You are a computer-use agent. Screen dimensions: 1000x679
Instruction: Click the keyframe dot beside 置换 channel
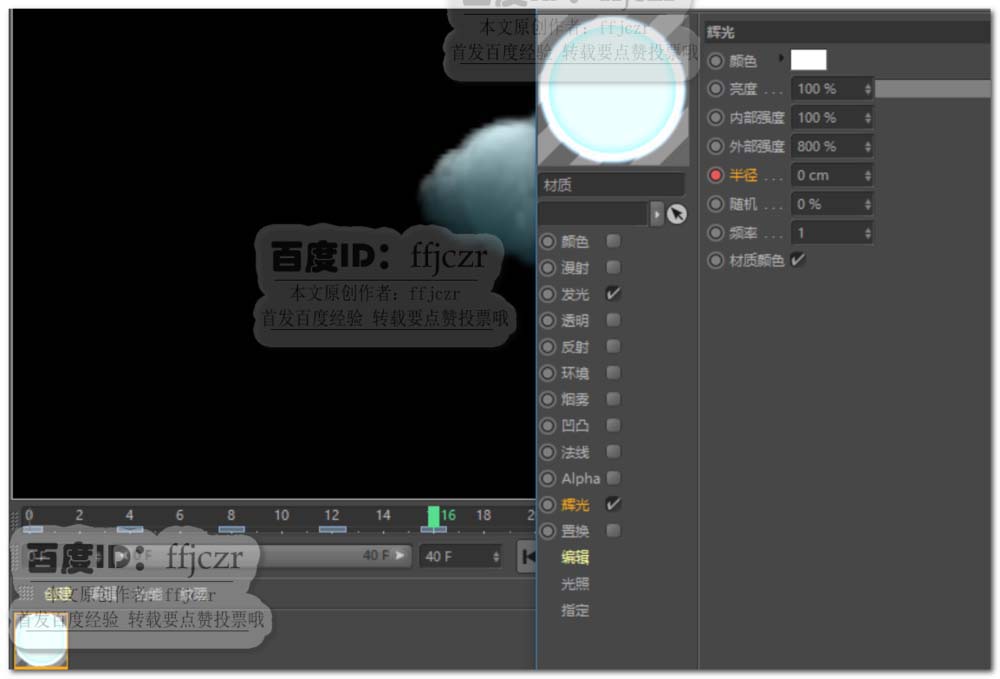(548, 531)
